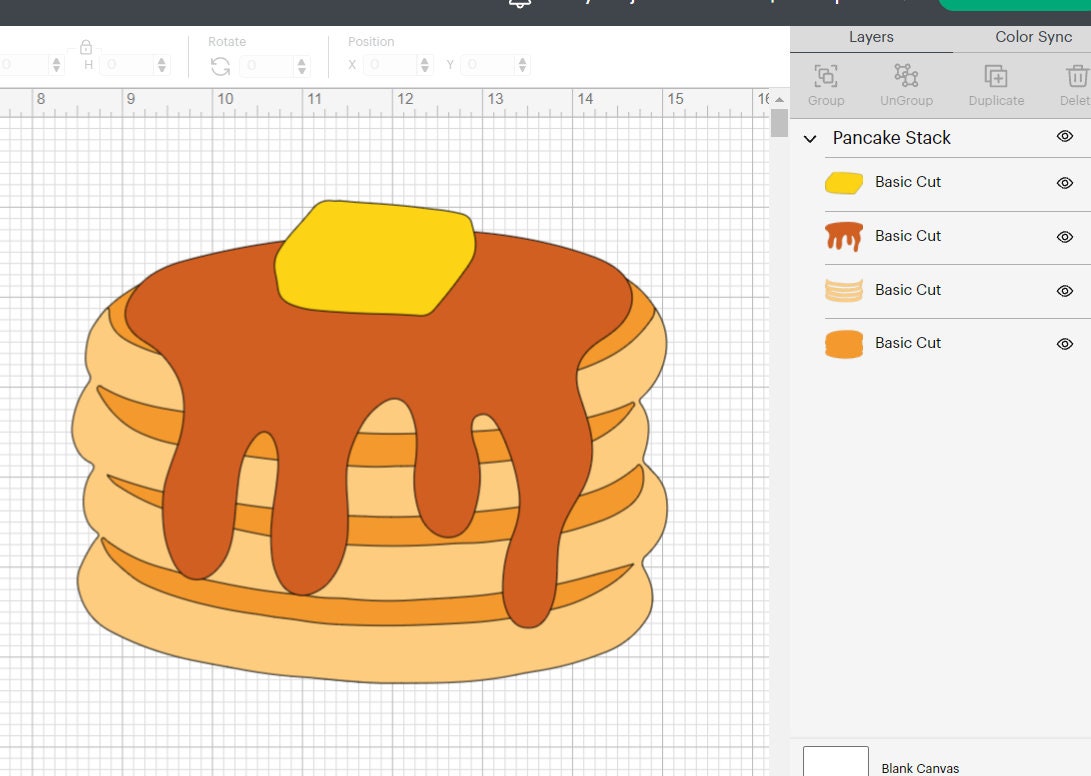Screen dimensions: 1091x776
Task: Click the Position X input field
Action: pyautogui.click(x=390, y=63)
